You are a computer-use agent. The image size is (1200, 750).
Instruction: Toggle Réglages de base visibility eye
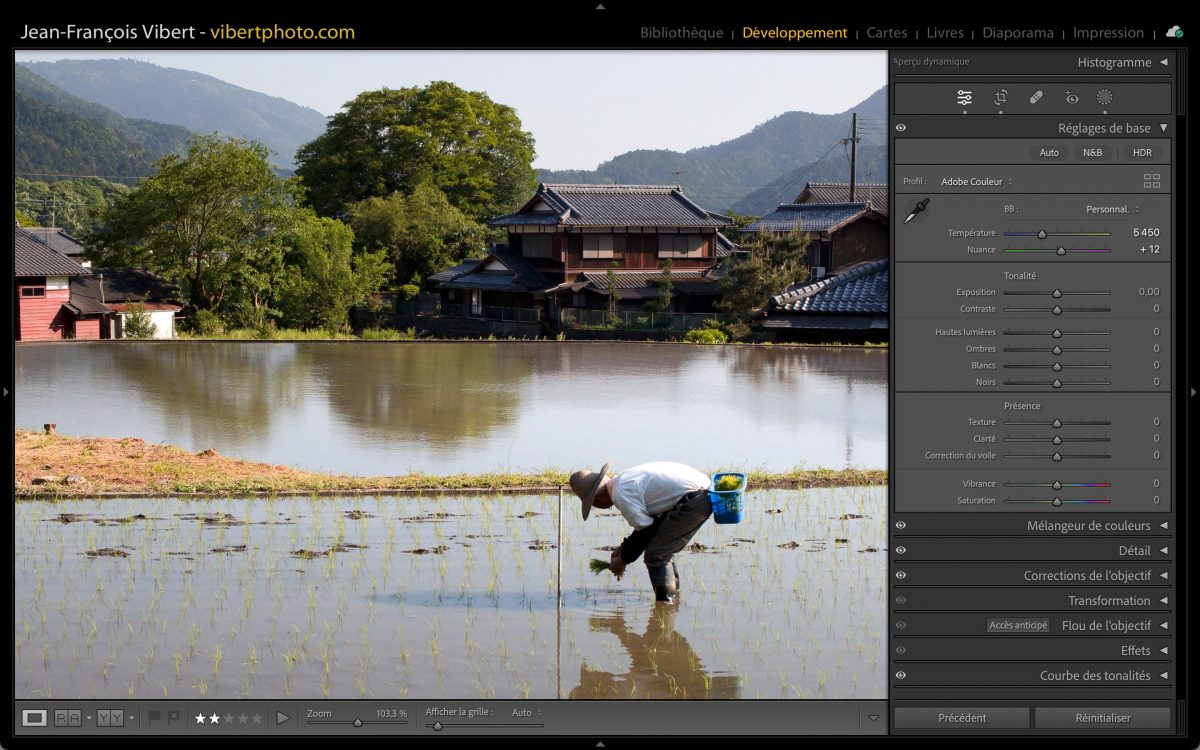901,128
